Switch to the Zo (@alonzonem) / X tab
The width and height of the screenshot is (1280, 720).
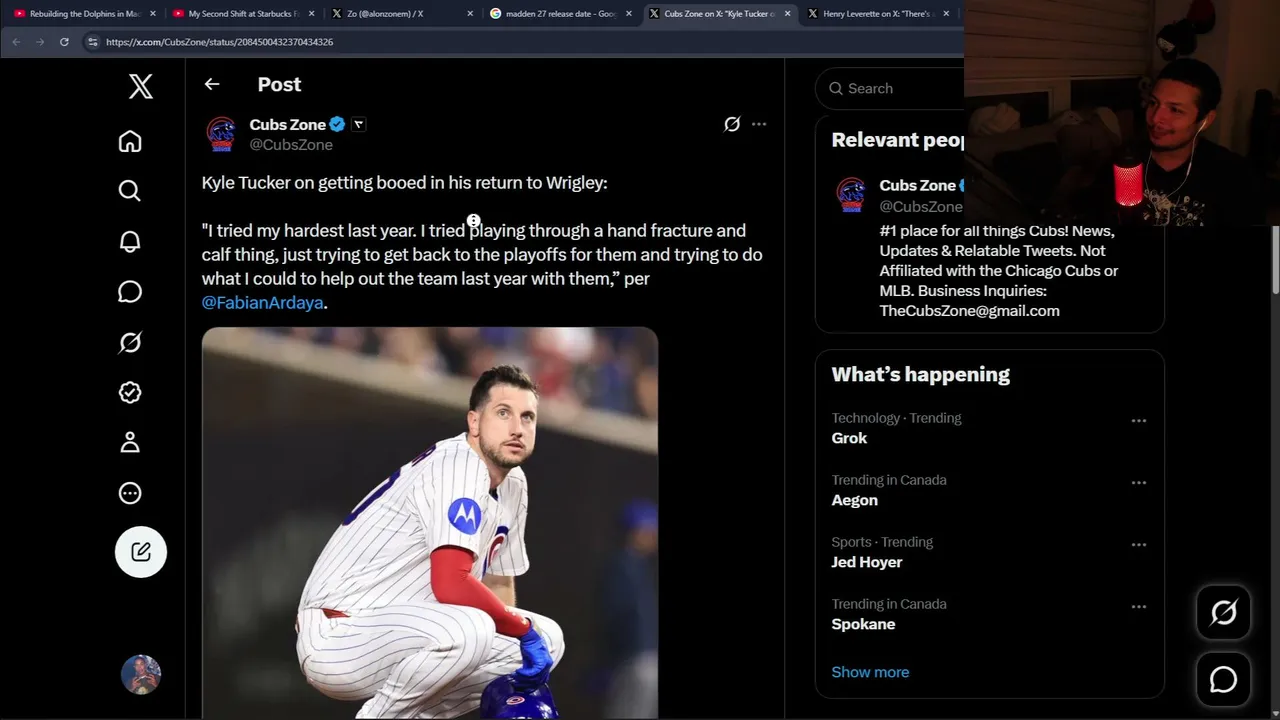click(x=401, y=14)
